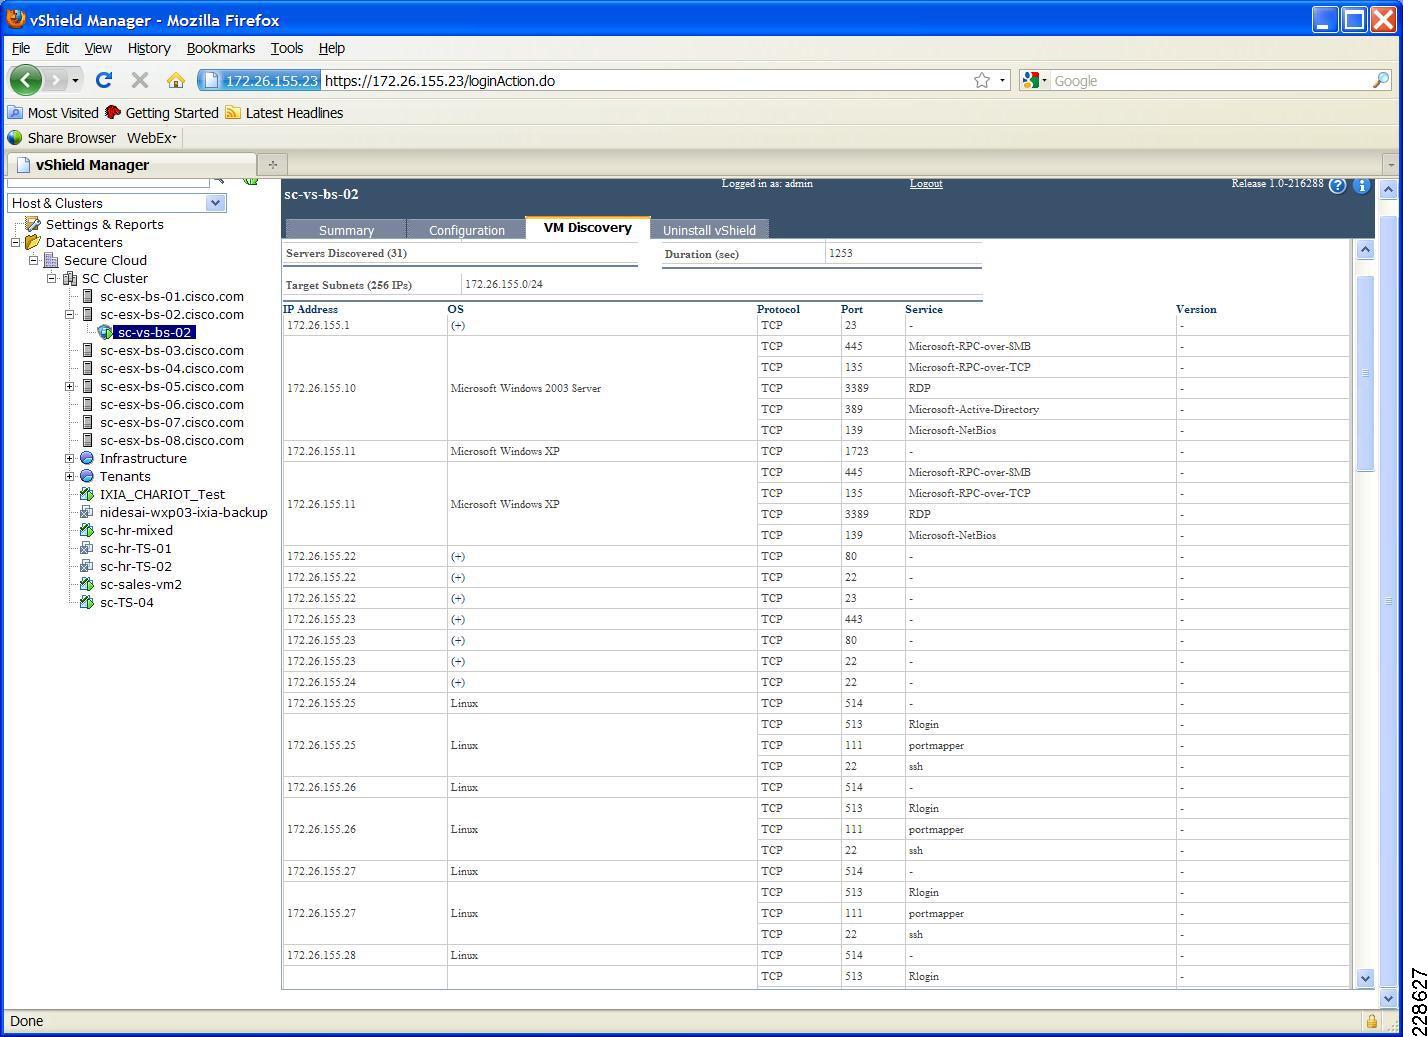Select nidesai-wxp03-ixia-backup VM
Screen dimensions: 1428x1037
click(184, 512)
